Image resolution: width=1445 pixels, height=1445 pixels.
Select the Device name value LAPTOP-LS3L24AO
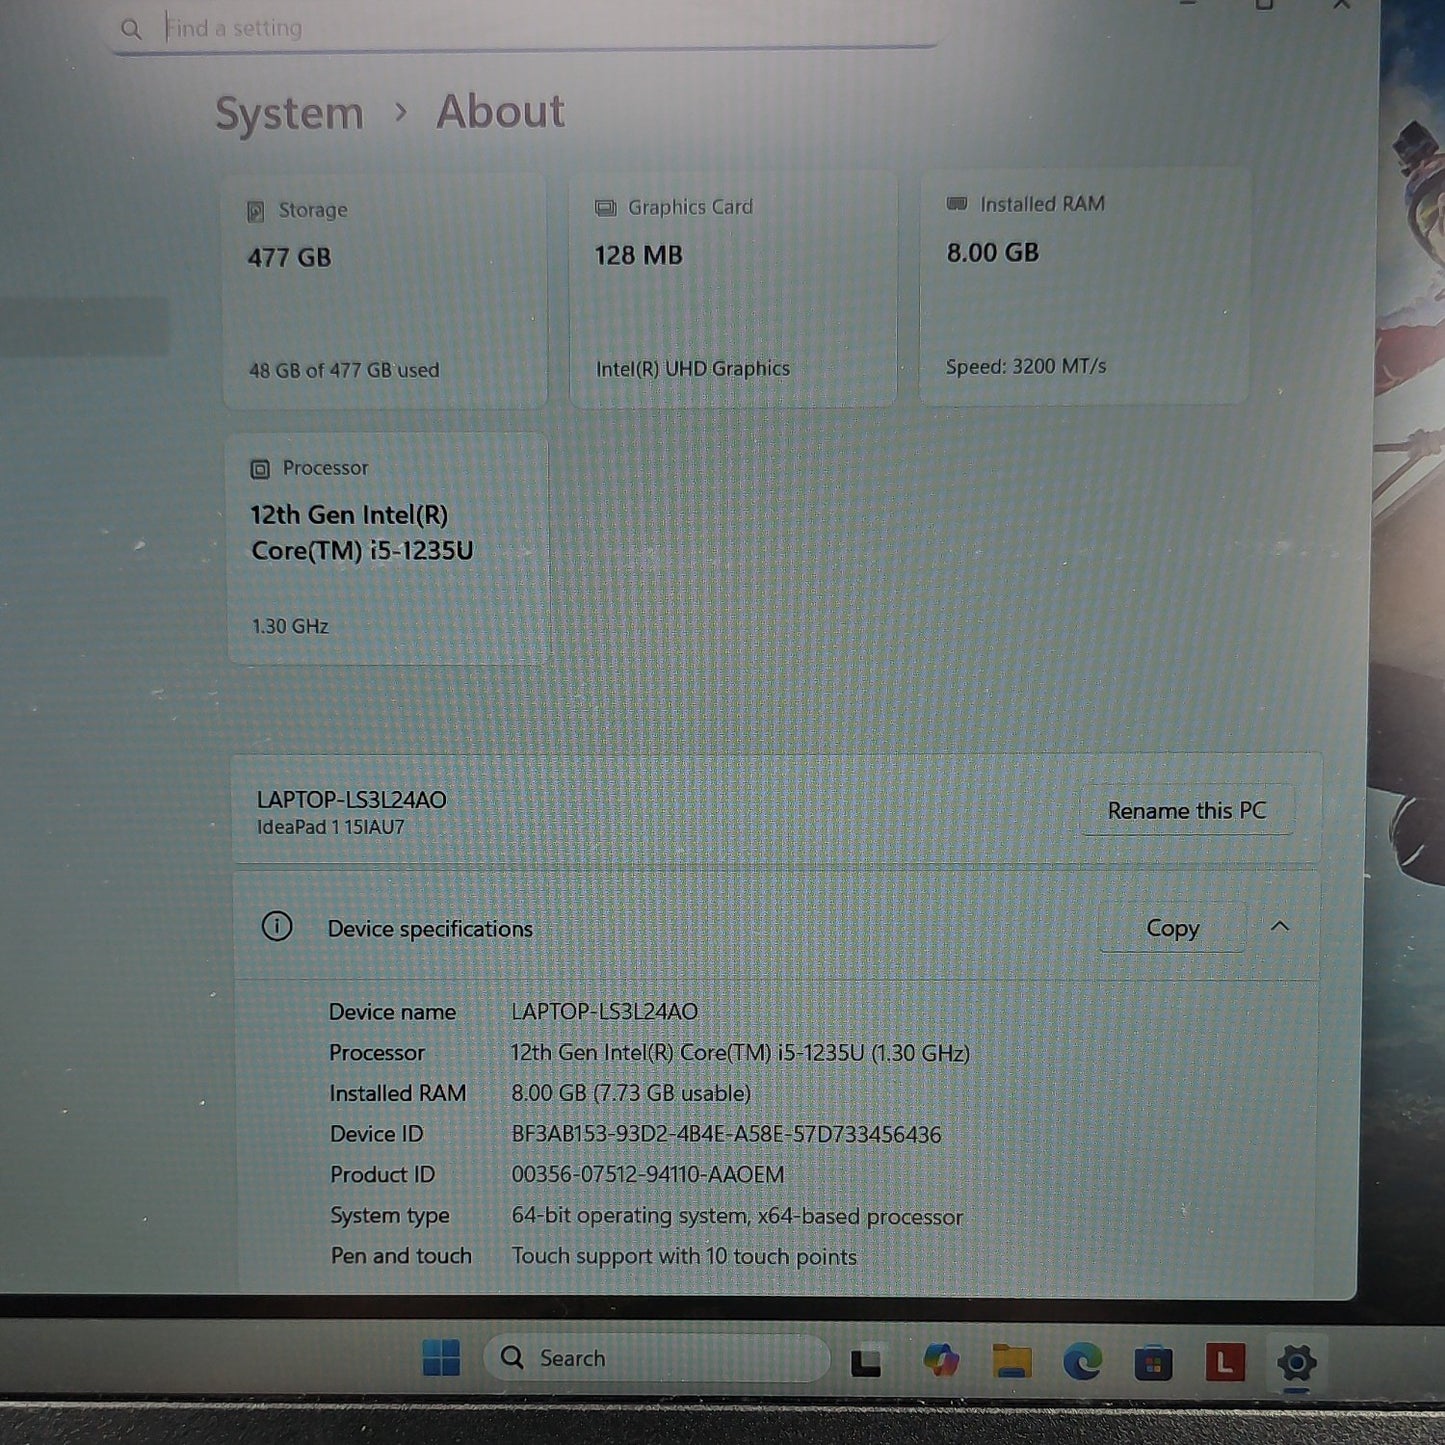click(605, 1012)
